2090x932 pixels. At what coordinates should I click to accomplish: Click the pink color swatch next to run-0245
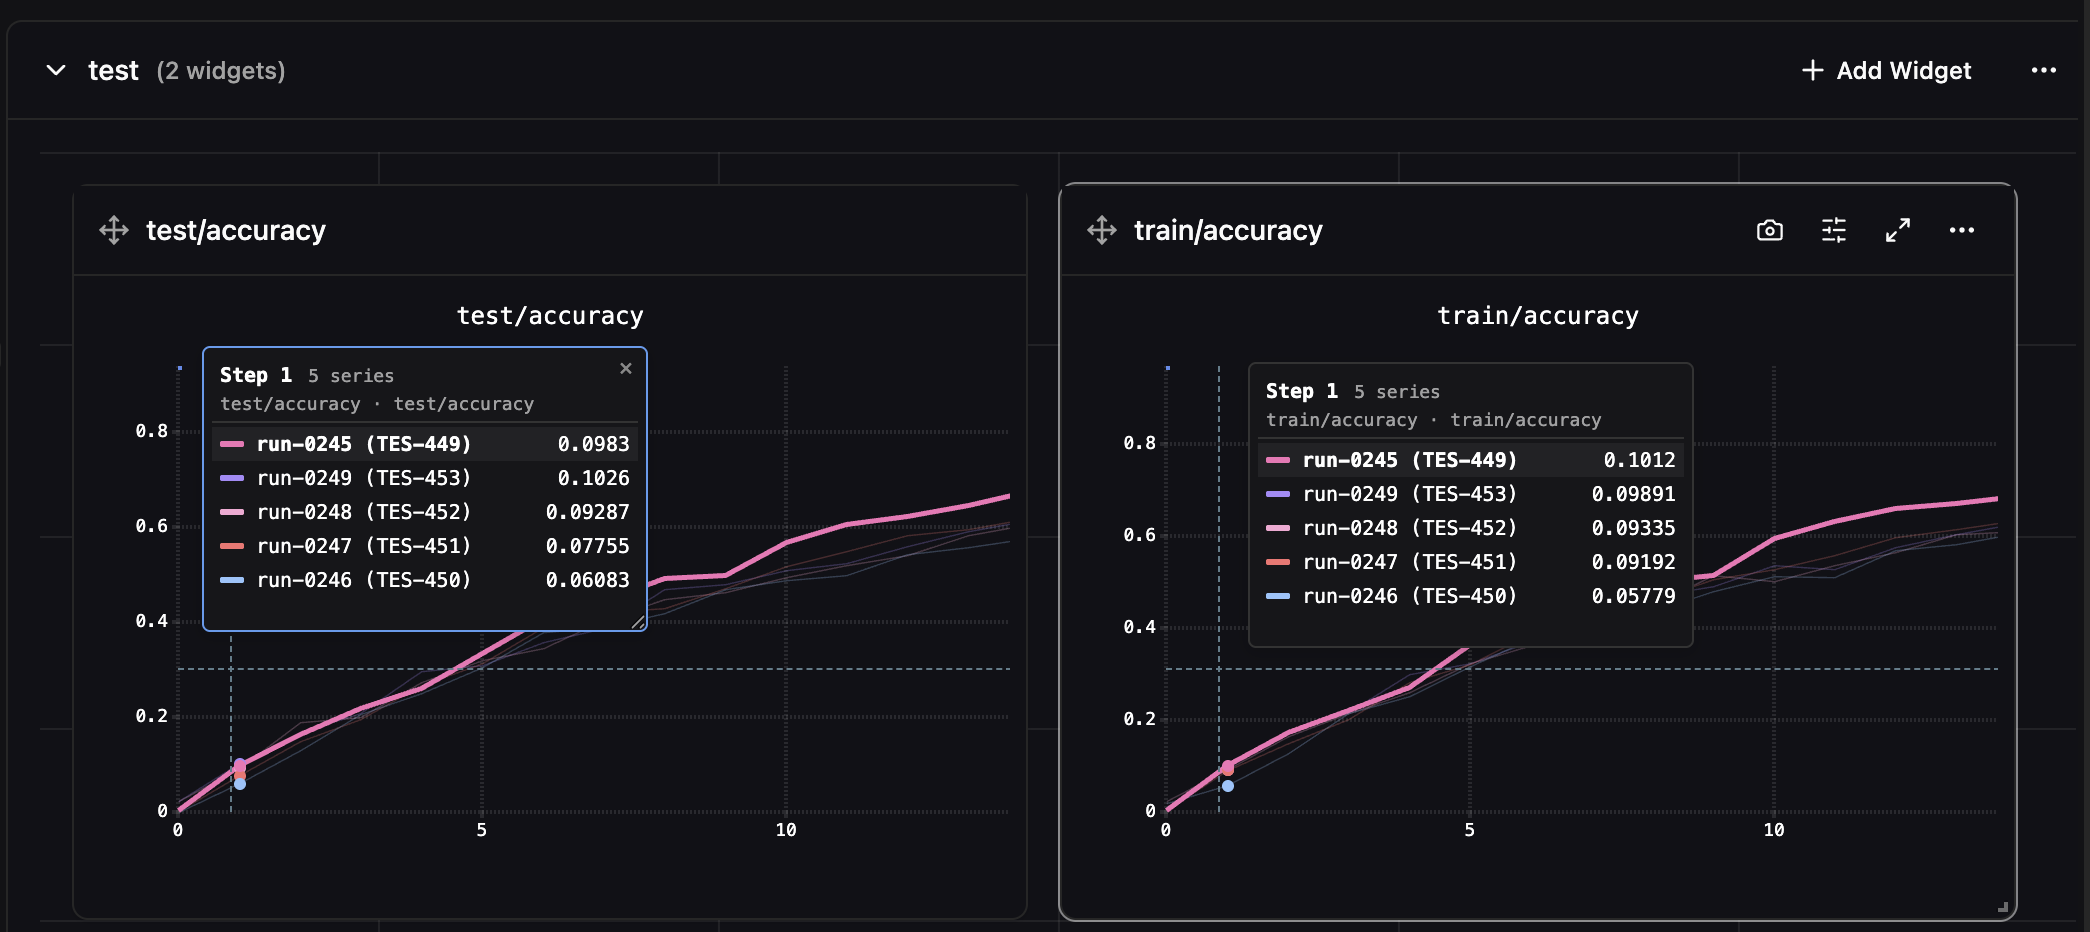pyautogui.click(x=232, y=444)
